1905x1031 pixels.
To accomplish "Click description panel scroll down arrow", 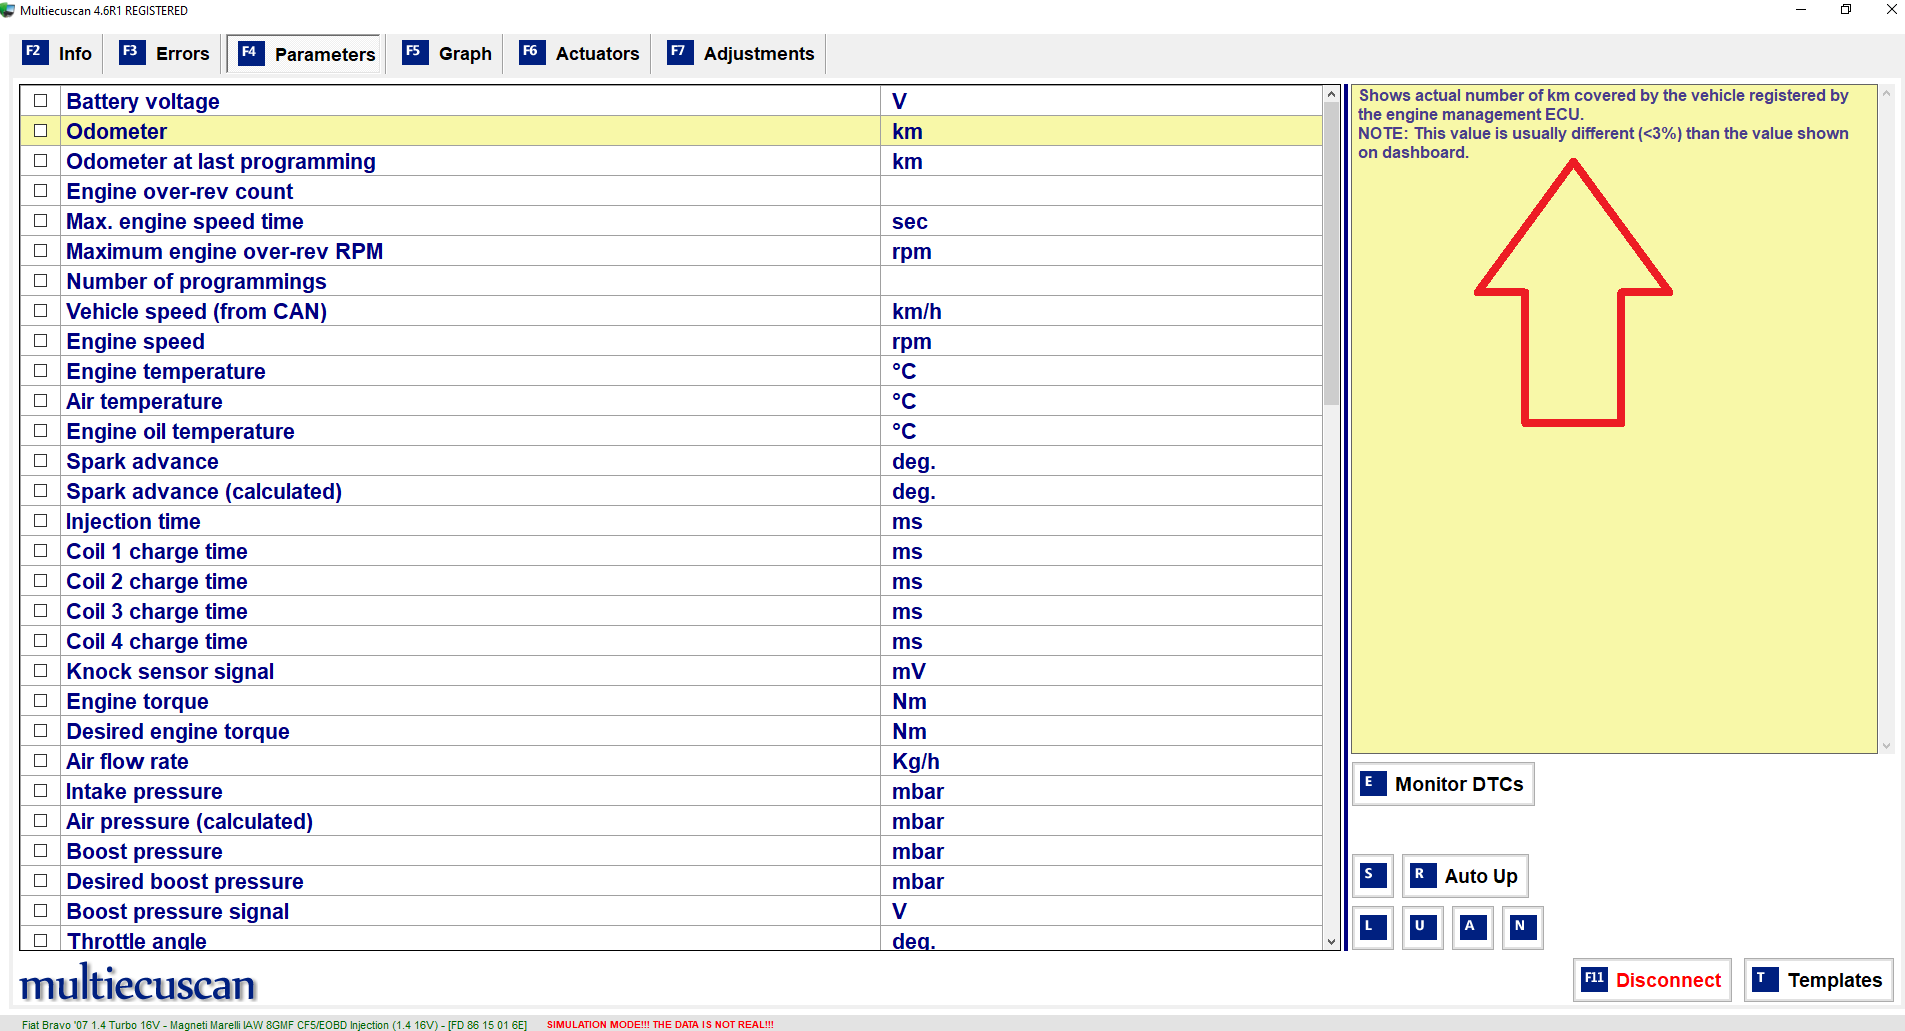I will 1886,745.
